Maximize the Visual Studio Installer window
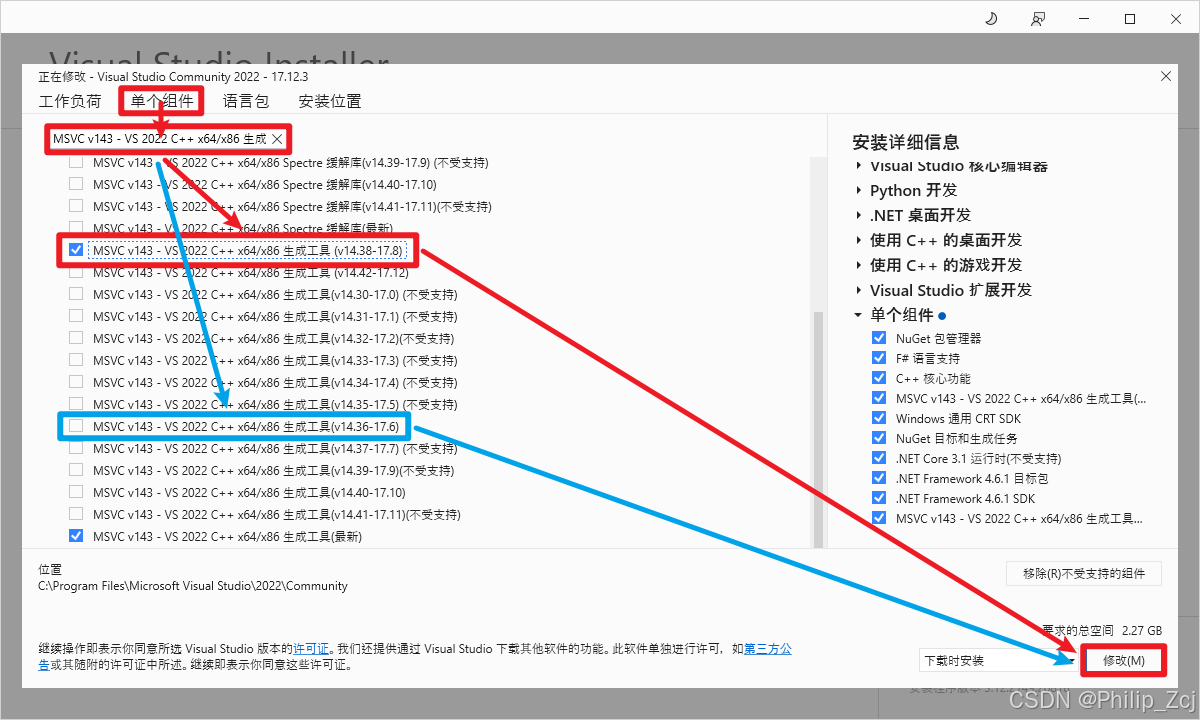1200x720 pixels. coord(1130,19)
